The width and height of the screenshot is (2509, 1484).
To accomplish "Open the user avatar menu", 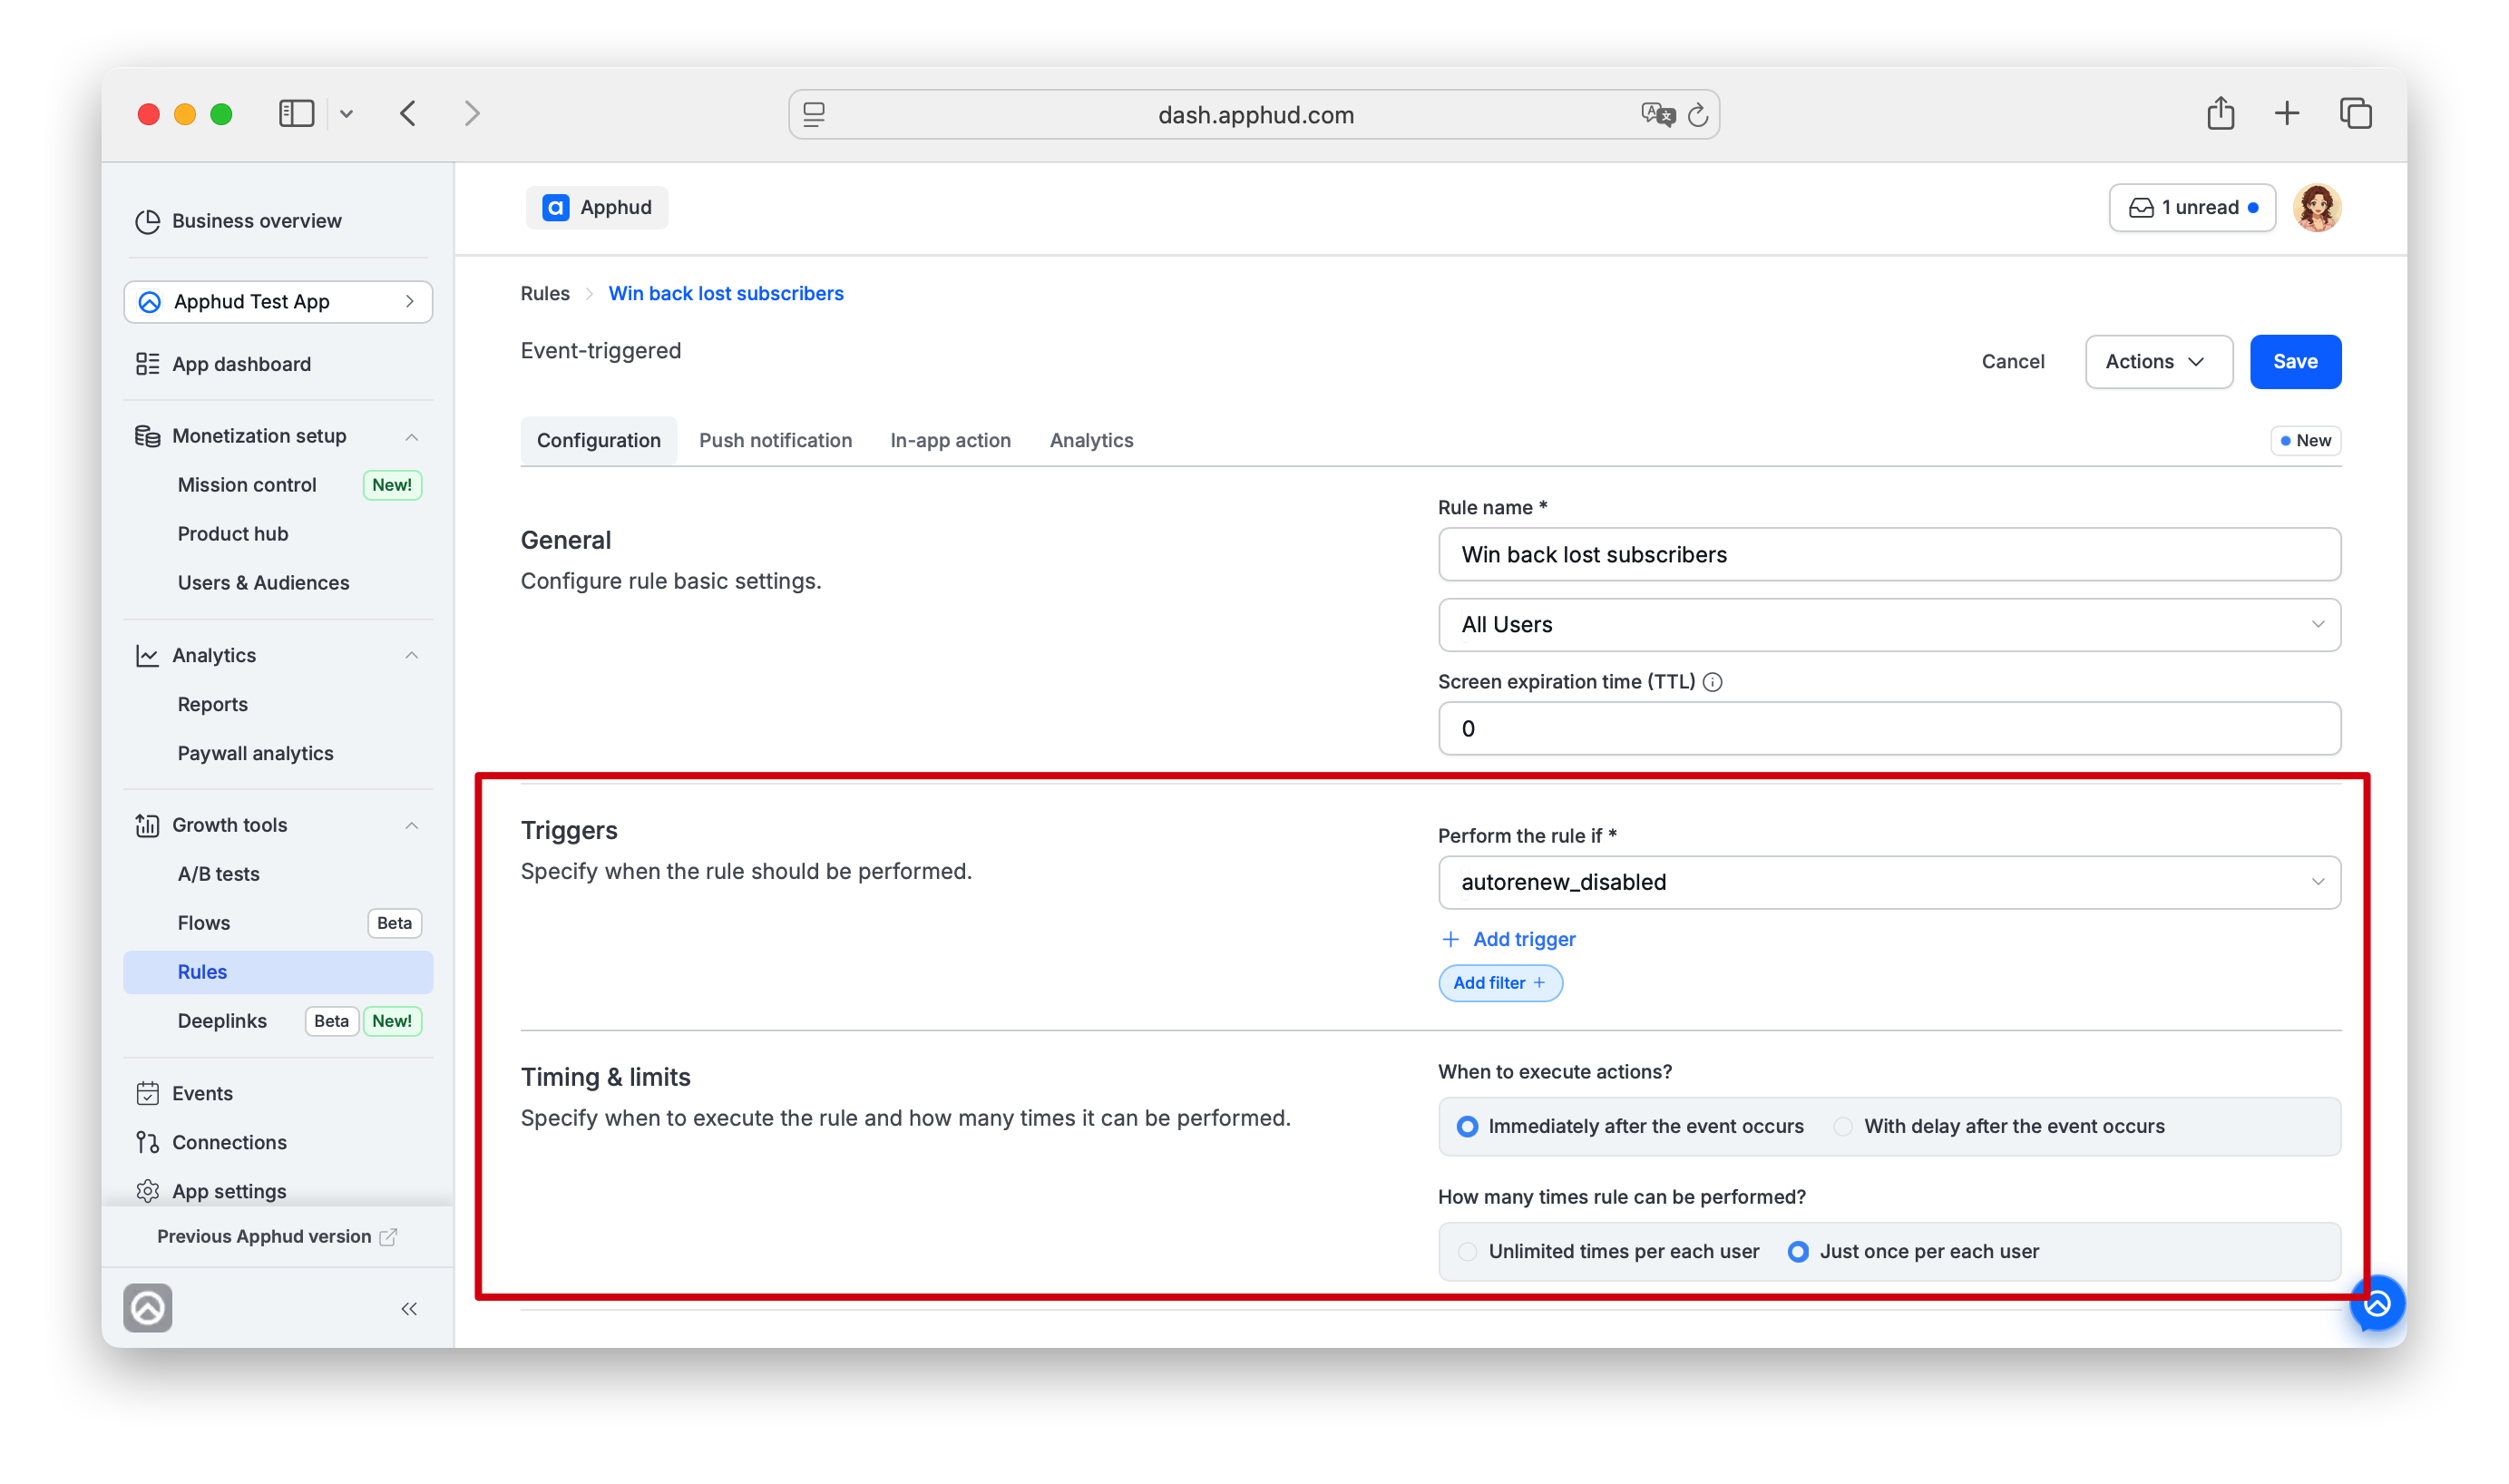I will [2316, 208].
